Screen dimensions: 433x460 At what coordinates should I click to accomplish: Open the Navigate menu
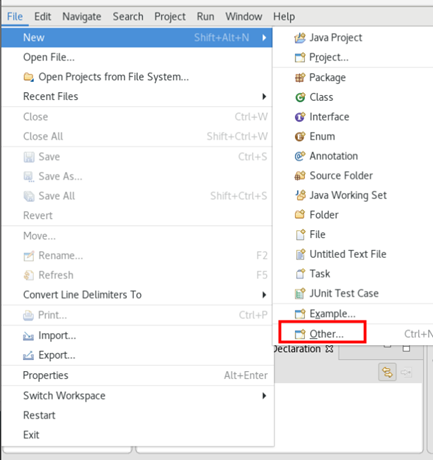click(x=82, y=17)
